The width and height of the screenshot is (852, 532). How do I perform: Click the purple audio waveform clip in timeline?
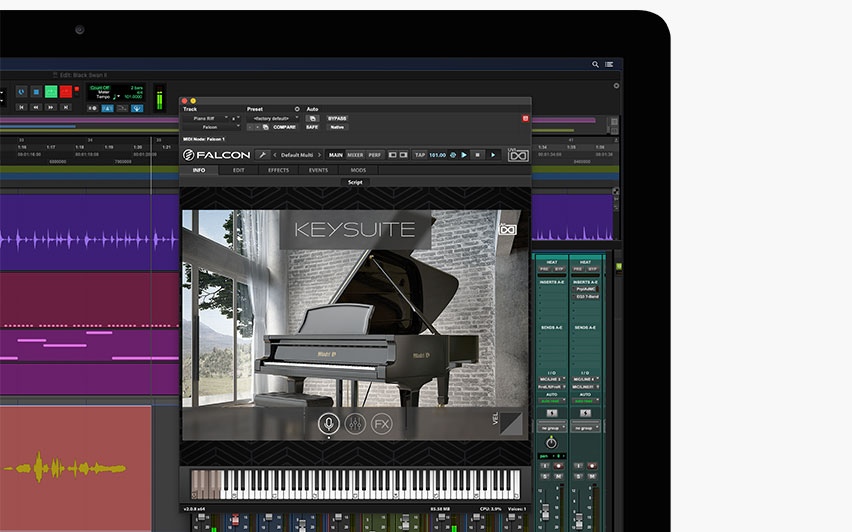(90, 233)
